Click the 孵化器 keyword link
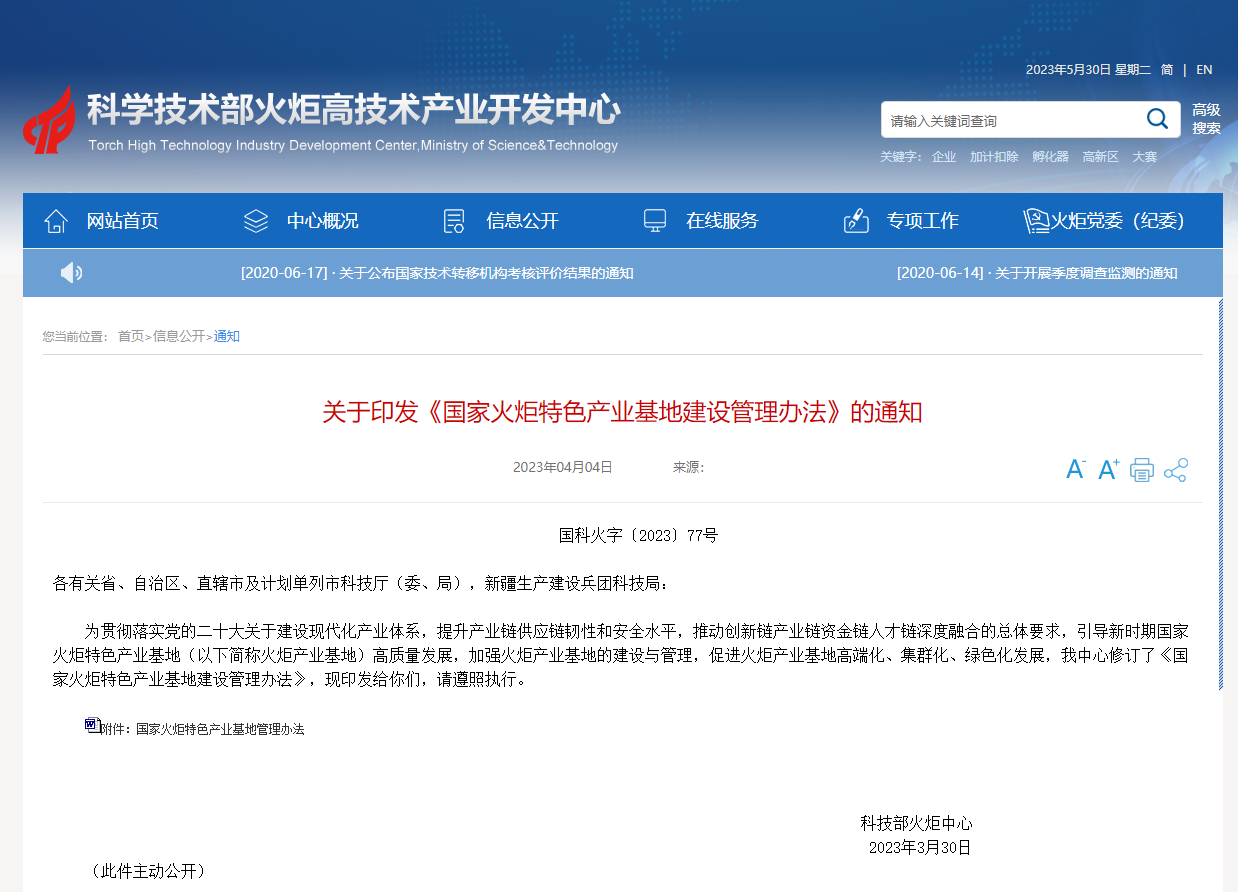This screenshot has height=892, width=1238. coord(1050,157)
